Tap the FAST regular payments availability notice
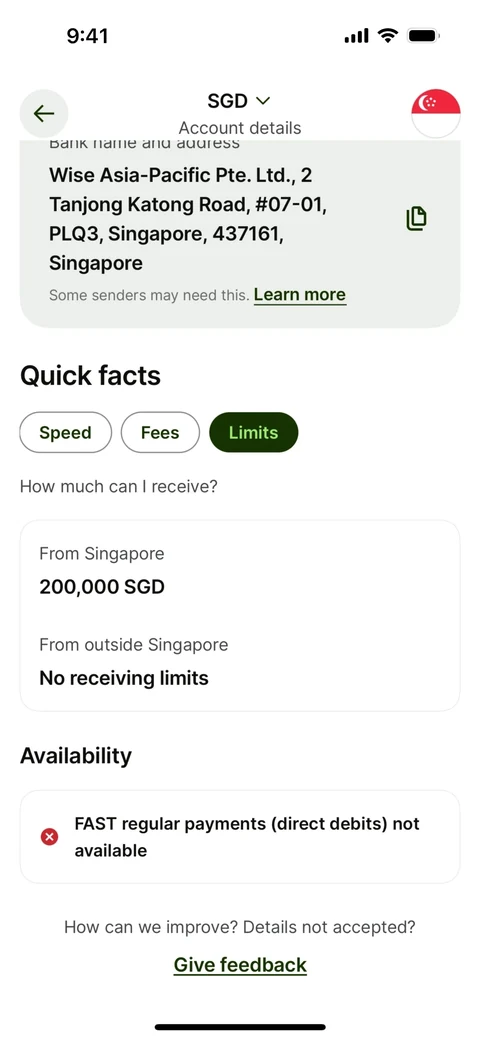480x1040 pixels. click(240, 837)
